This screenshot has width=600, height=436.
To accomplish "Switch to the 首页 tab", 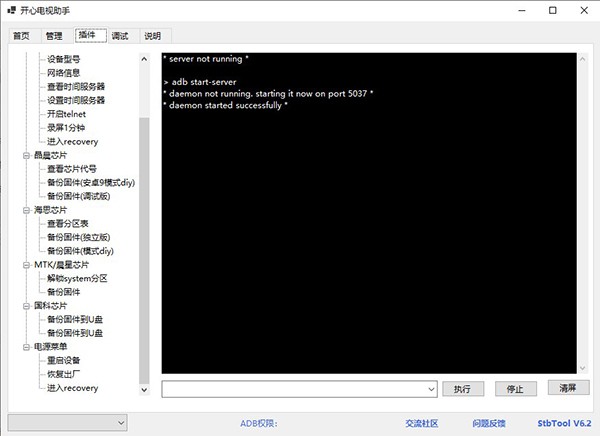I will pyautogui.click(x=21, y=36).
